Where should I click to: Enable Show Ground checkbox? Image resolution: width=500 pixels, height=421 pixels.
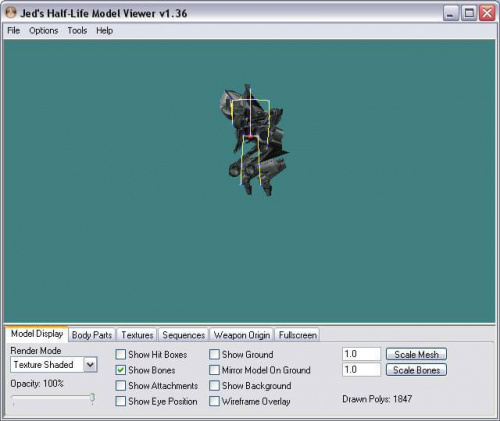pyautogui.click(x=214, y=354)
